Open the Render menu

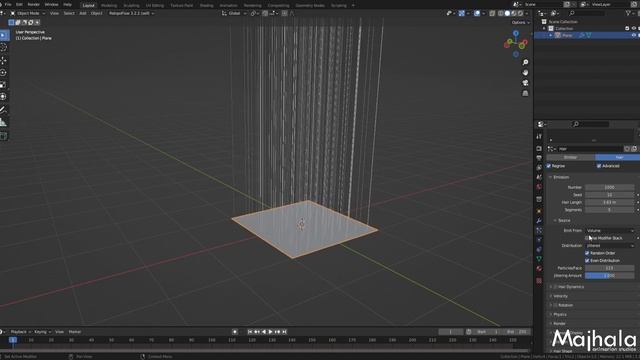click(33, 4)
